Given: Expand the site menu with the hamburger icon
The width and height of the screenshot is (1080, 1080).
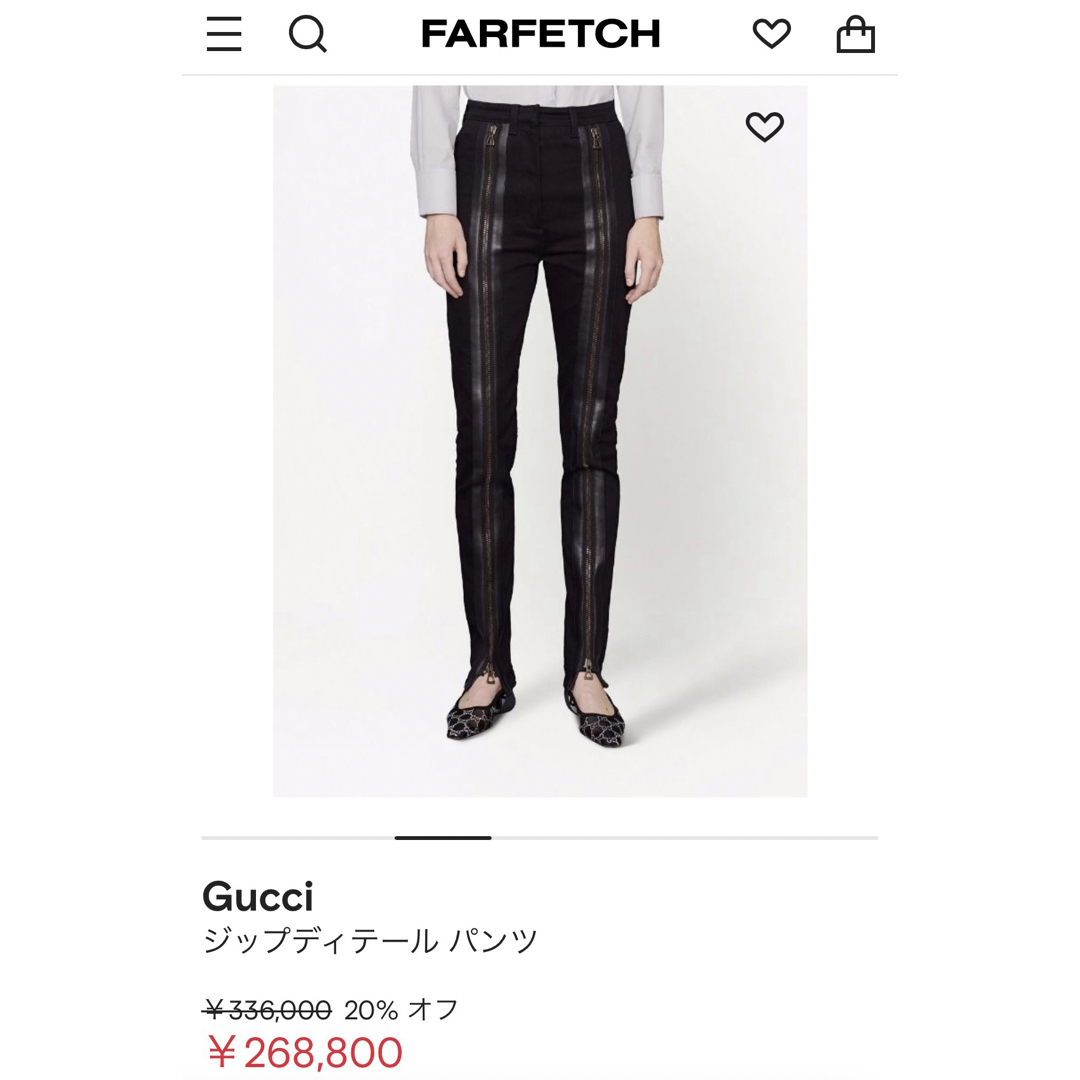Looking at the screenshot, I should [x=224, y=33].
